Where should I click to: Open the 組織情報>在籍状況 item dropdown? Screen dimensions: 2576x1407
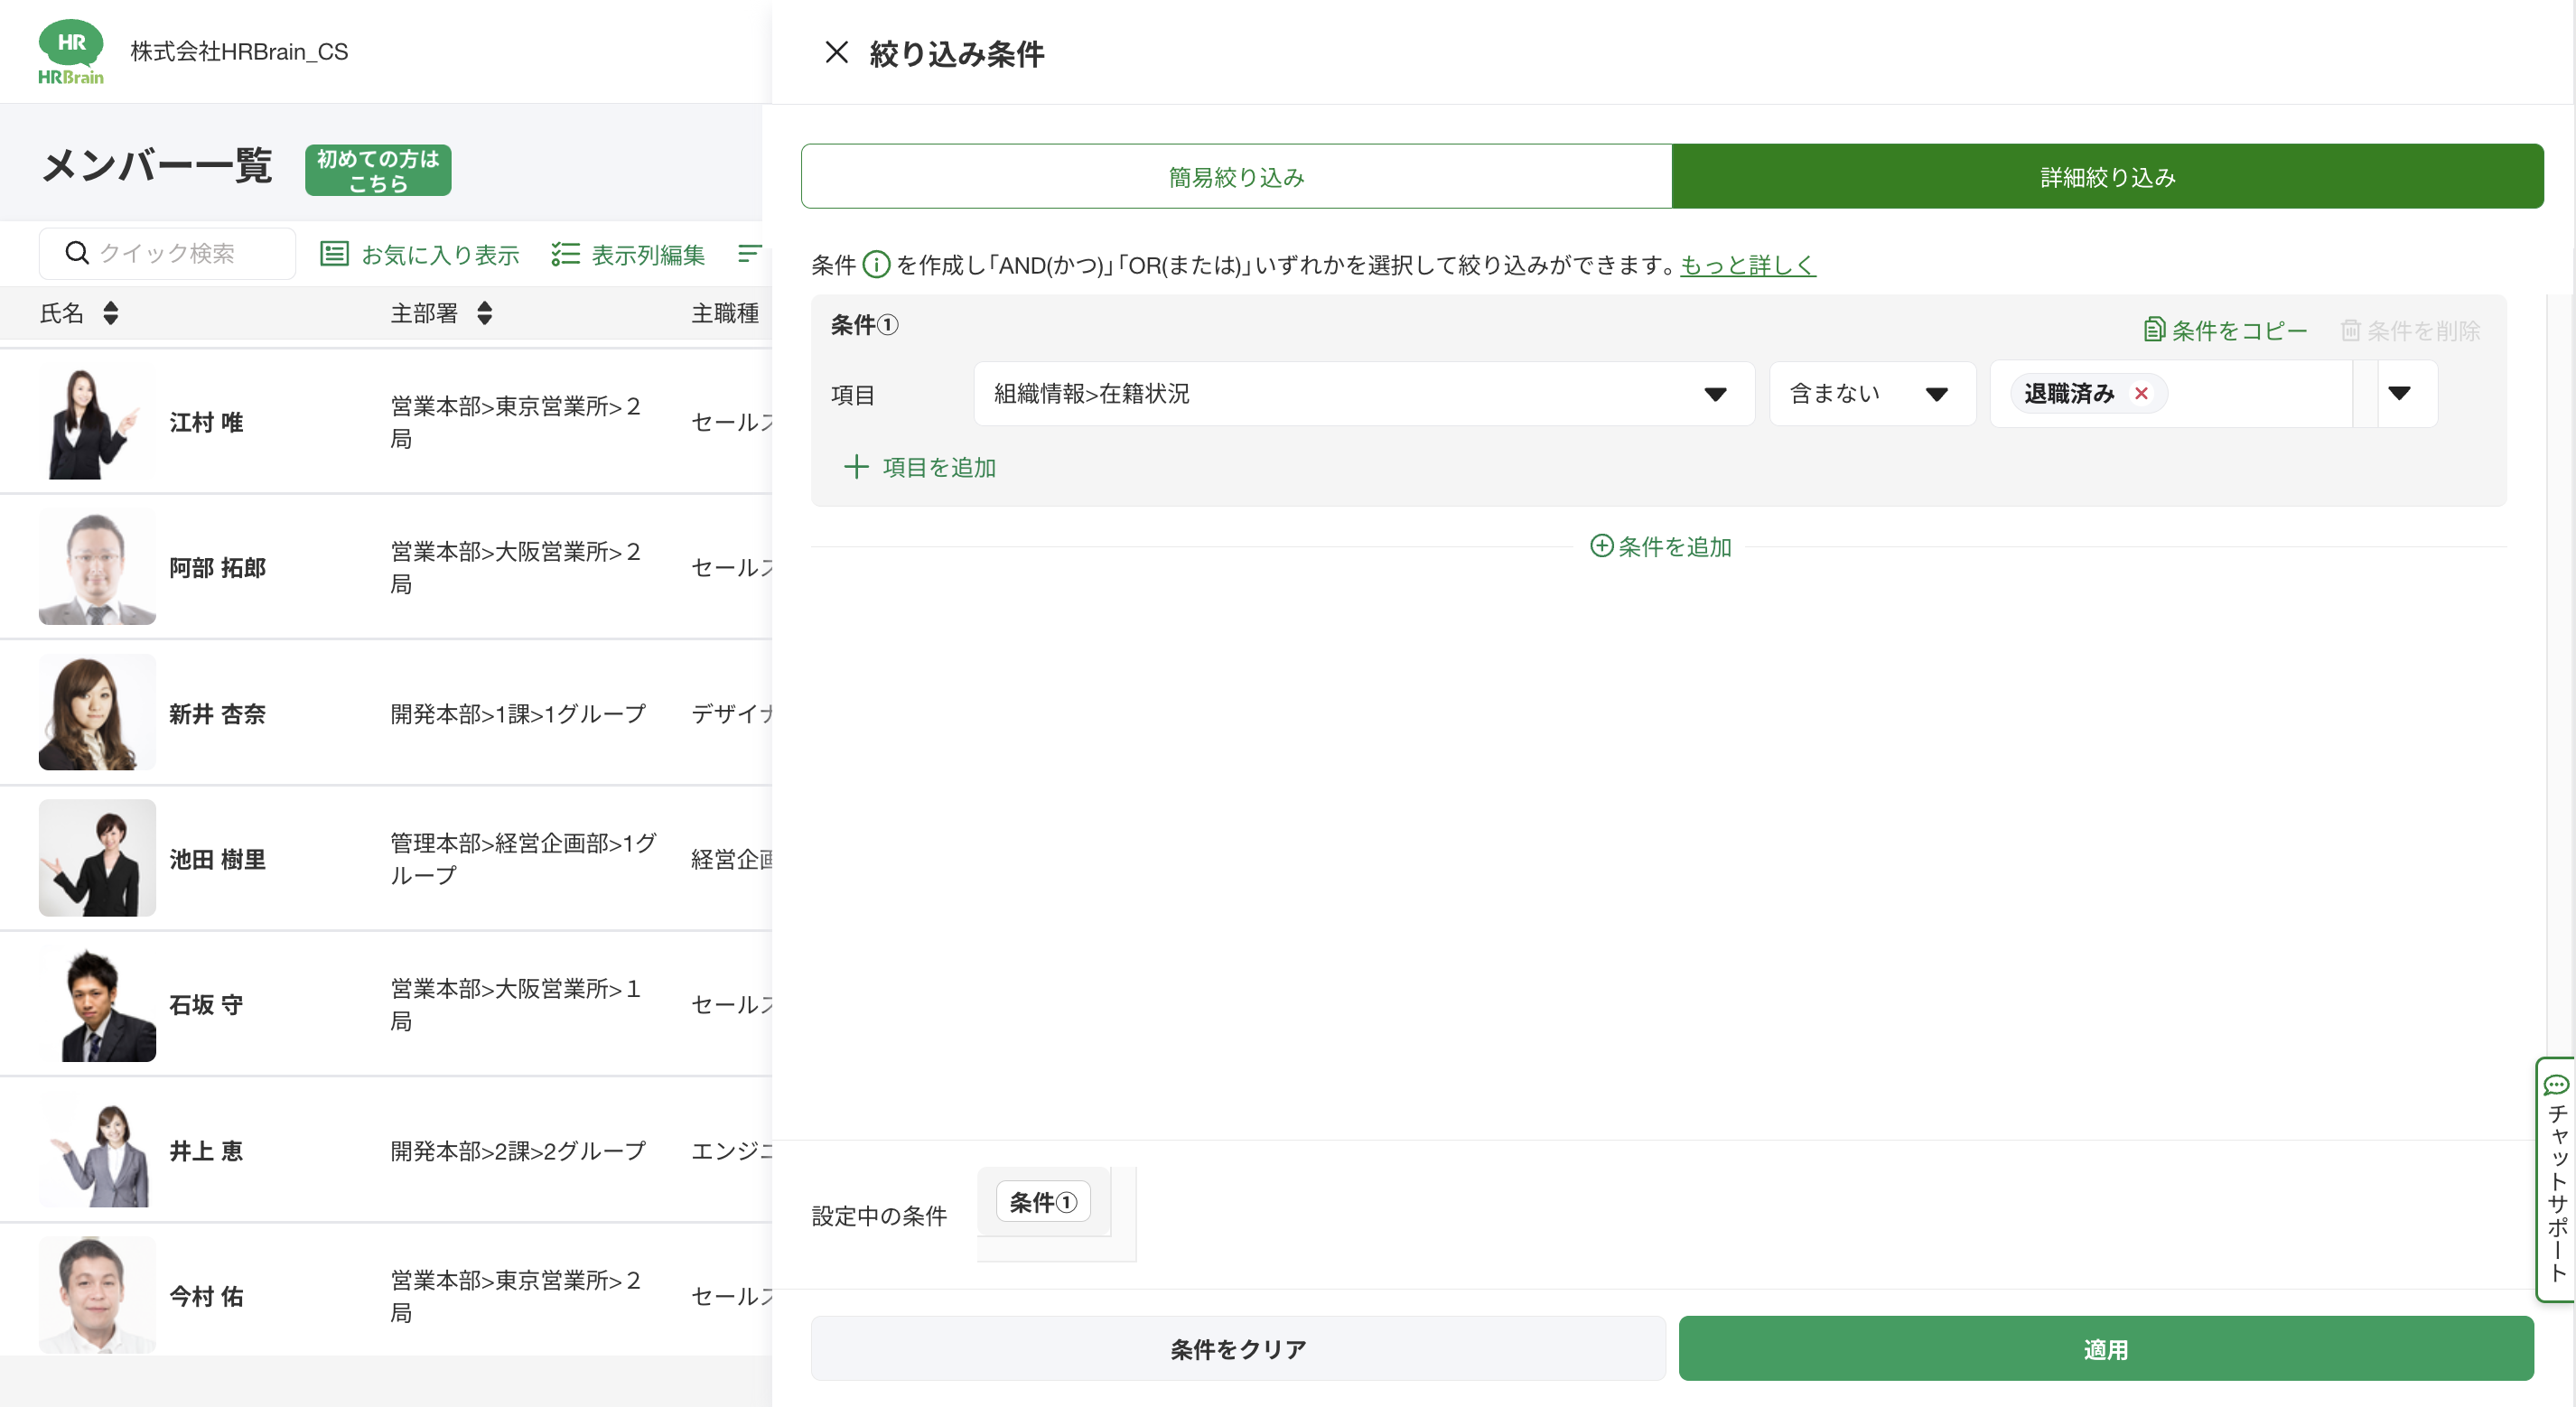[1364, 394]
